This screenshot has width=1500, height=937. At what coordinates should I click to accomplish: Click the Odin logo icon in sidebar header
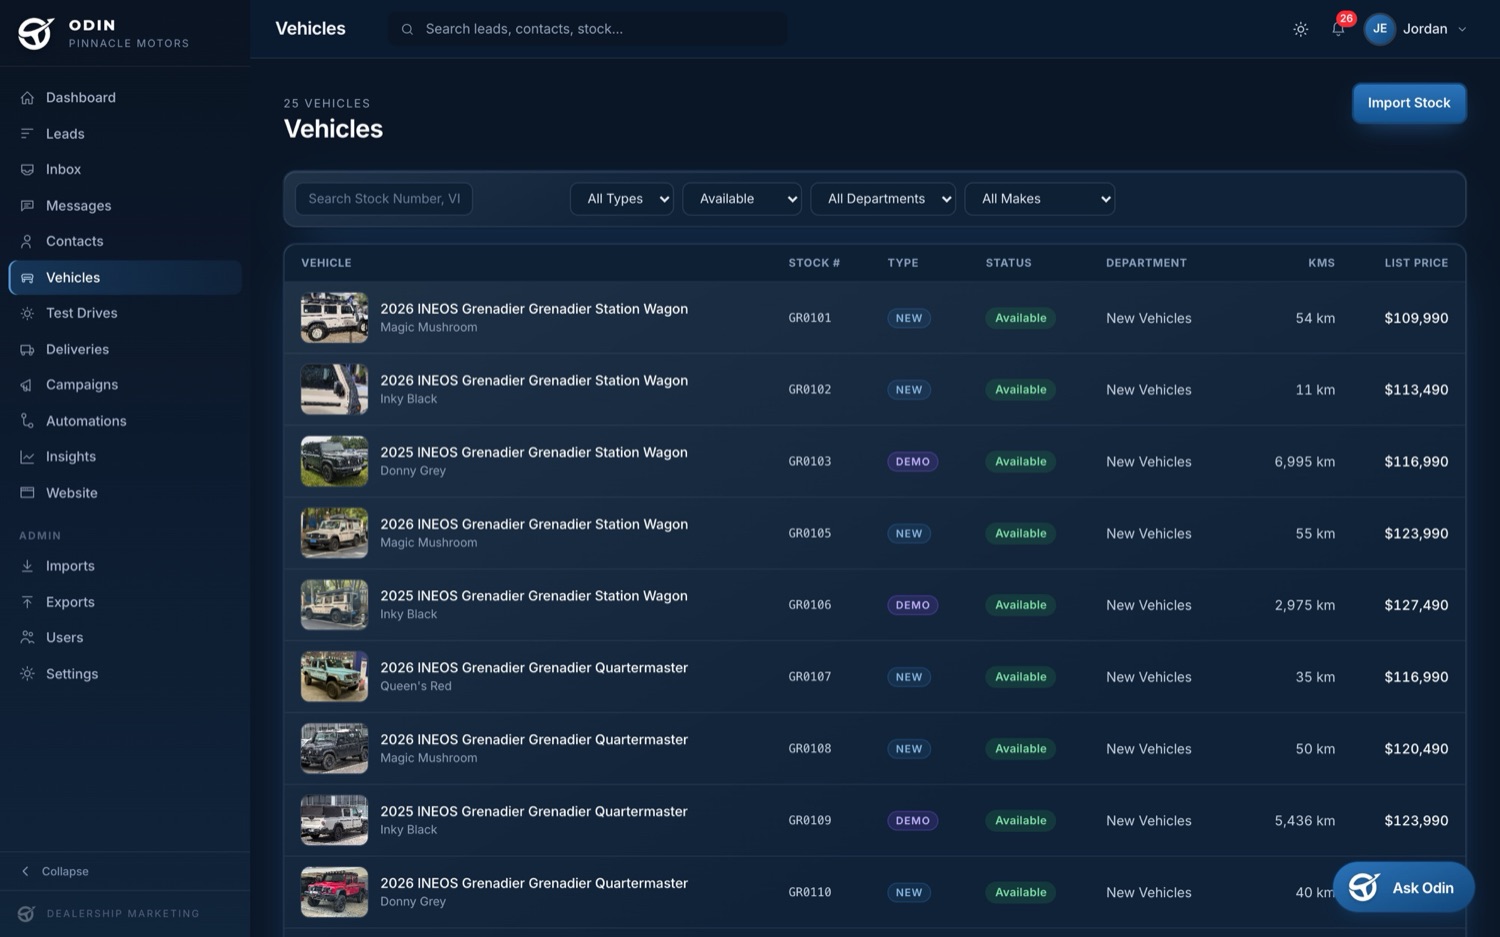click(x=35, y=33)
